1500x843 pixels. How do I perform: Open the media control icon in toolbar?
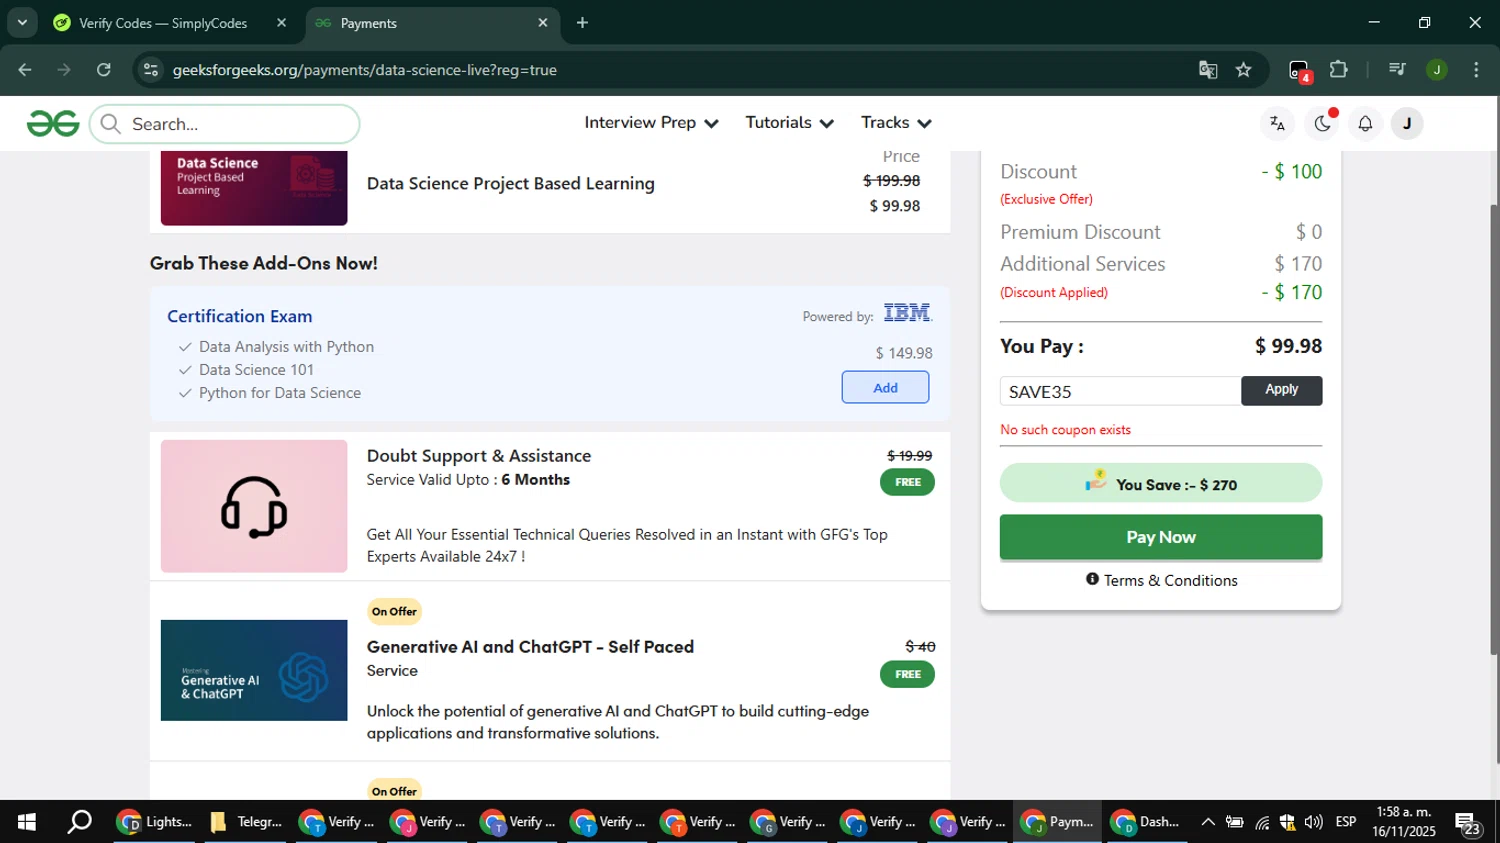pos(1397,70)
